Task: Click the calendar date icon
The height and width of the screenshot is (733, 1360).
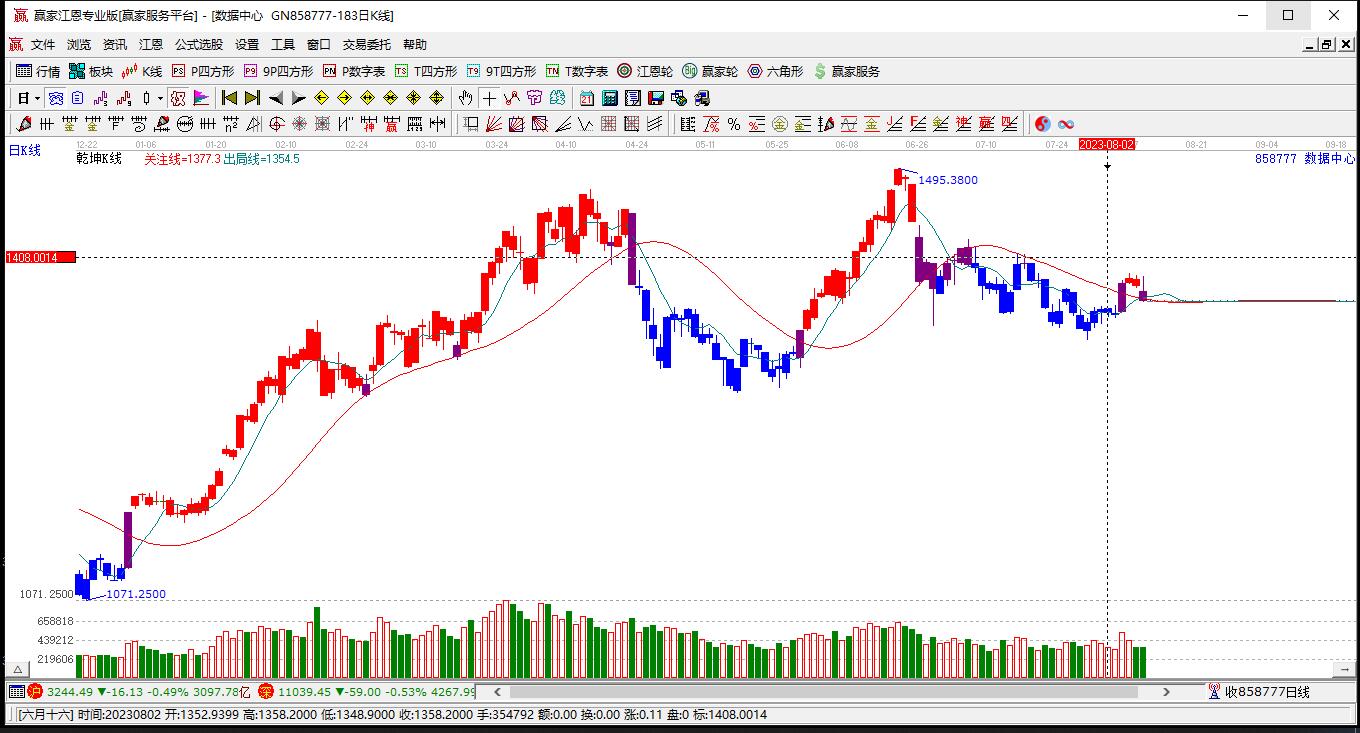Action: [x=586, y=98]
